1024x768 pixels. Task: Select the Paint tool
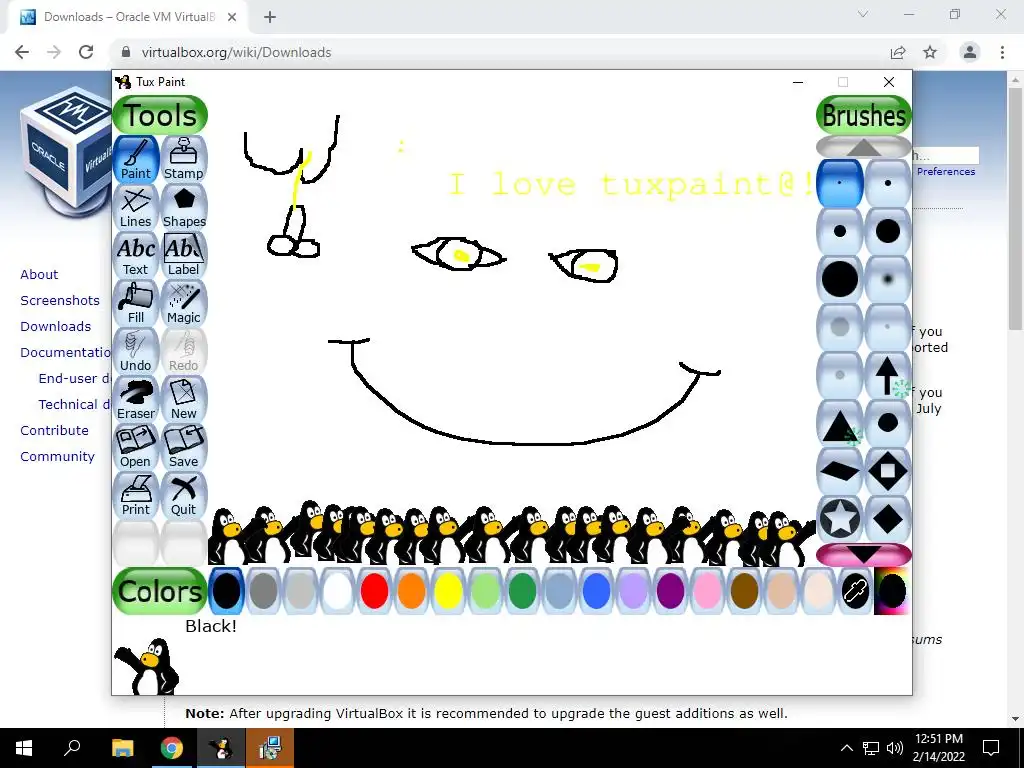tap(136, 159)
